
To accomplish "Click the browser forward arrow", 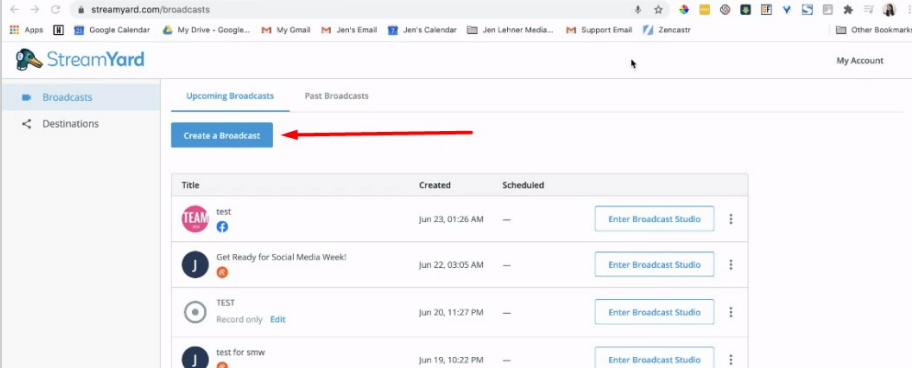I will pyautogui.click(x=35, y=9).
